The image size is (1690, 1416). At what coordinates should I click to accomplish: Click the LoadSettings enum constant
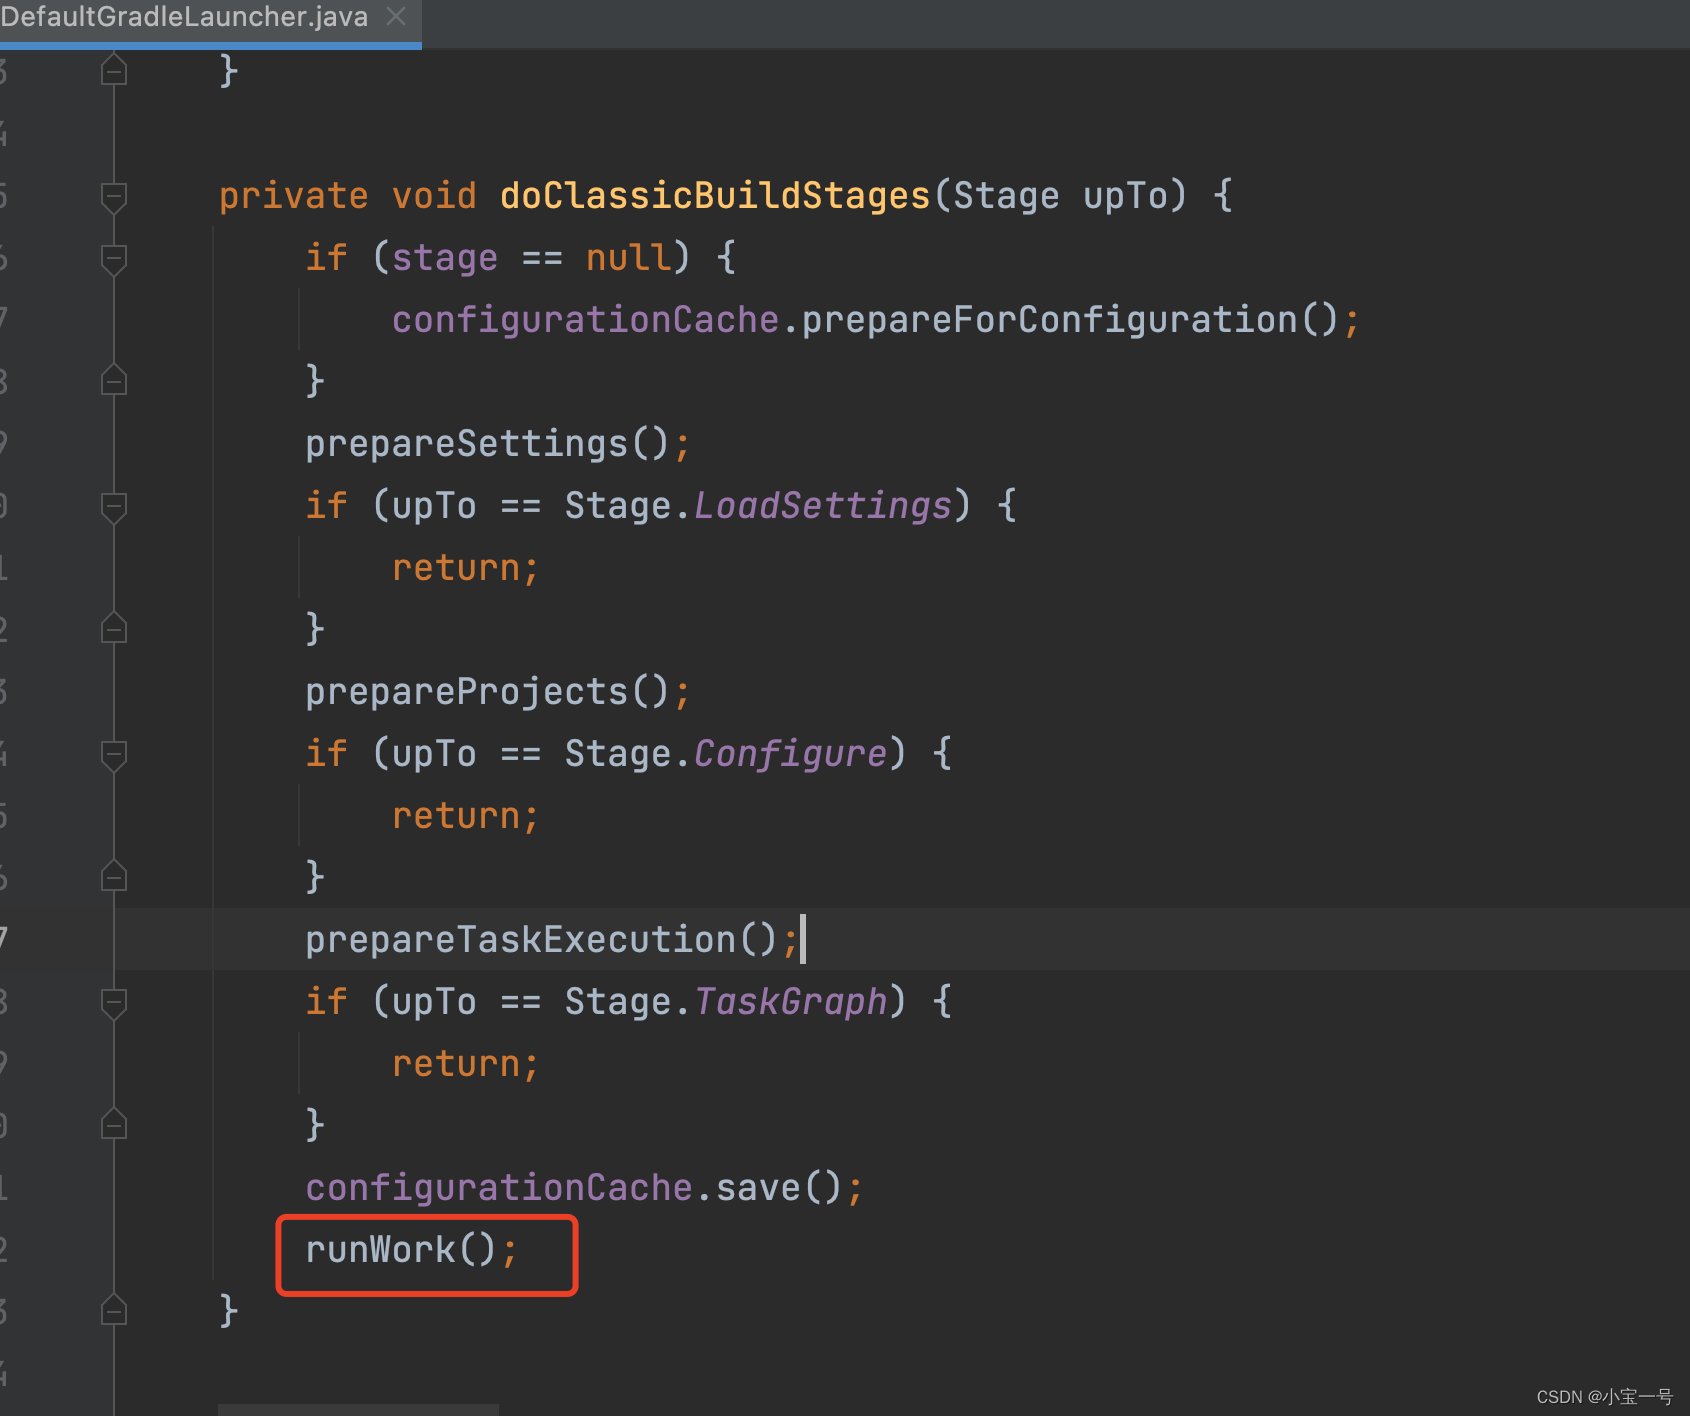(x=822, y=505)
